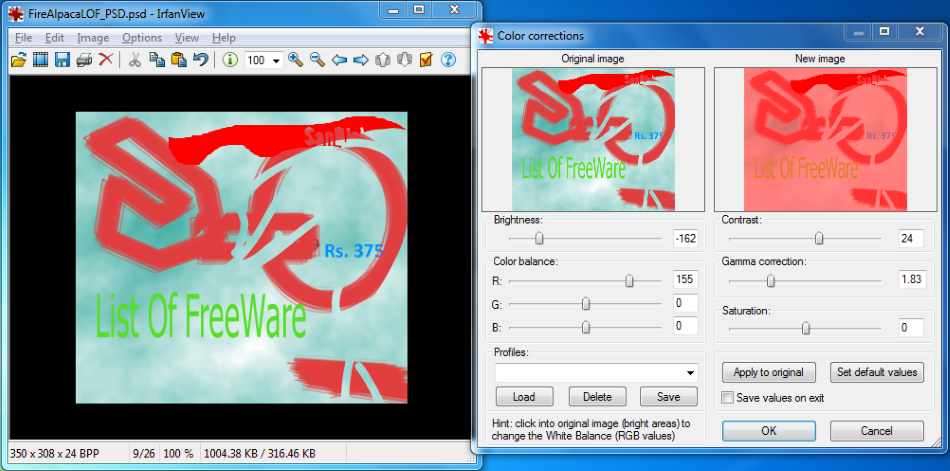Click the Load profile button

524,397
